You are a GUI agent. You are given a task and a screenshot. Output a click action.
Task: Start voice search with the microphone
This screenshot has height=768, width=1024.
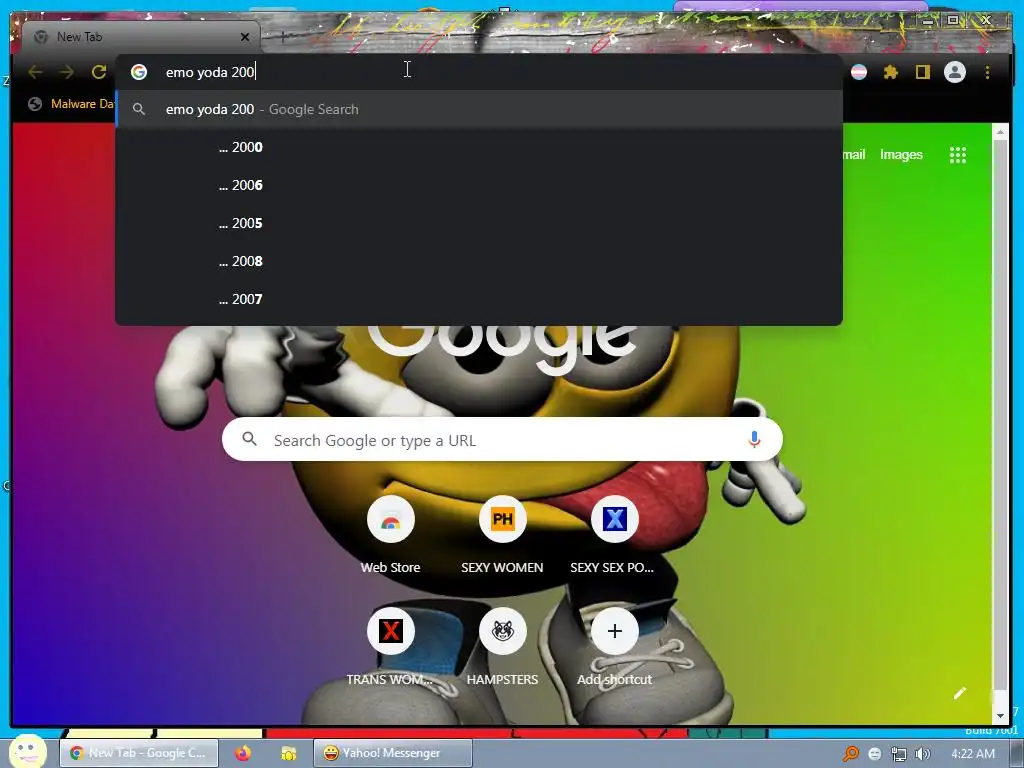pos(754,440)
